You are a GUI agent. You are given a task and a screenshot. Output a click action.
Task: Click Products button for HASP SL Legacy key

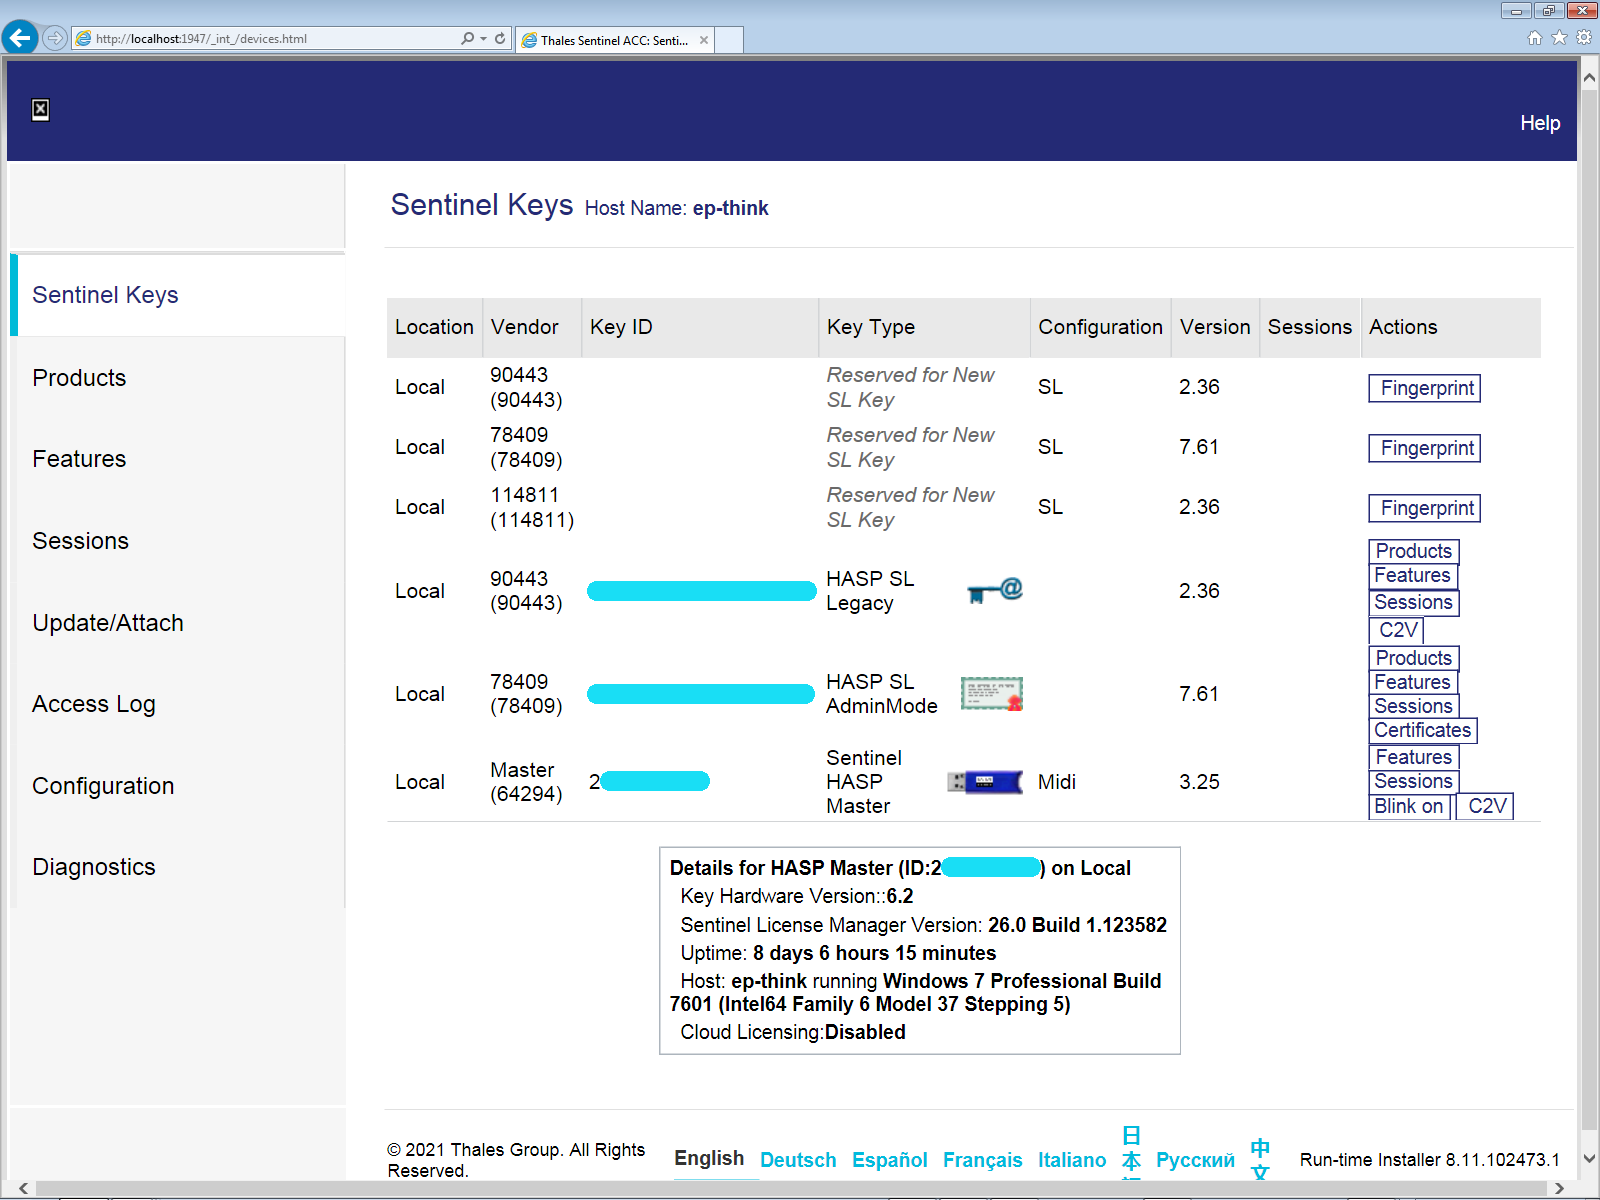coord(1414,551)
